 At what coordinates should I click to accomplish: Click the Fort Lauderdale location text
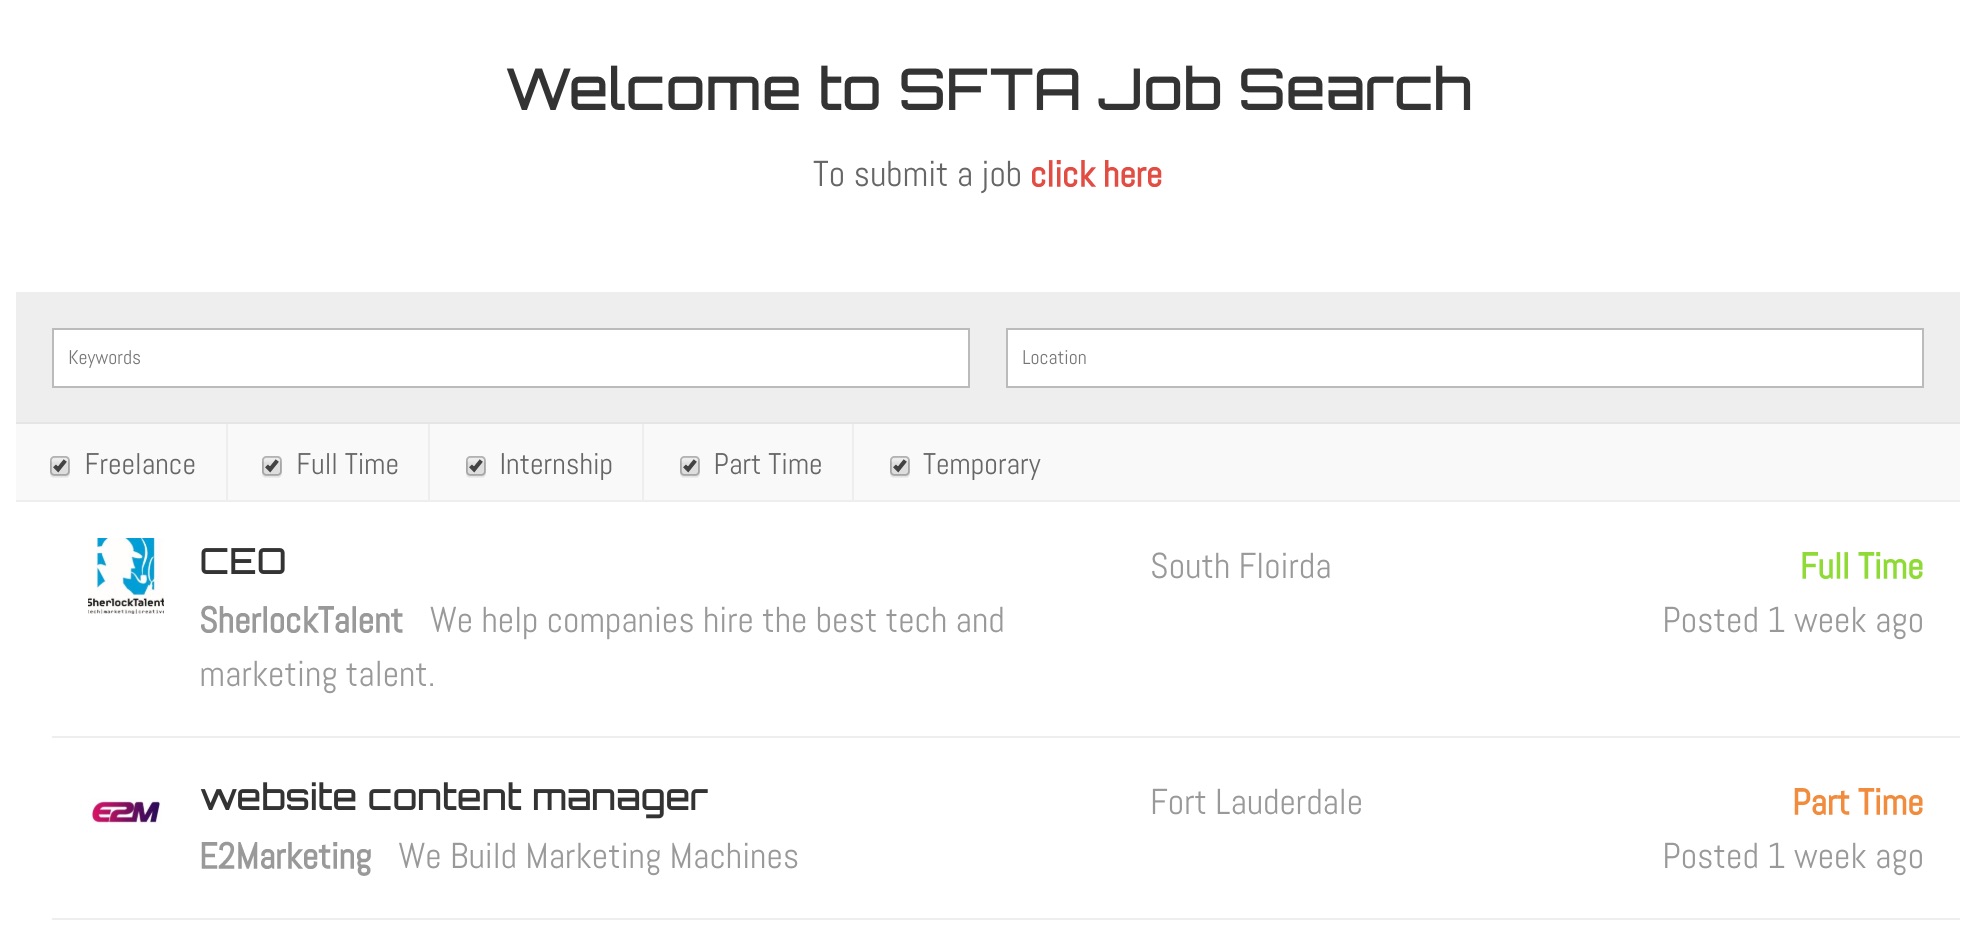1256,803
